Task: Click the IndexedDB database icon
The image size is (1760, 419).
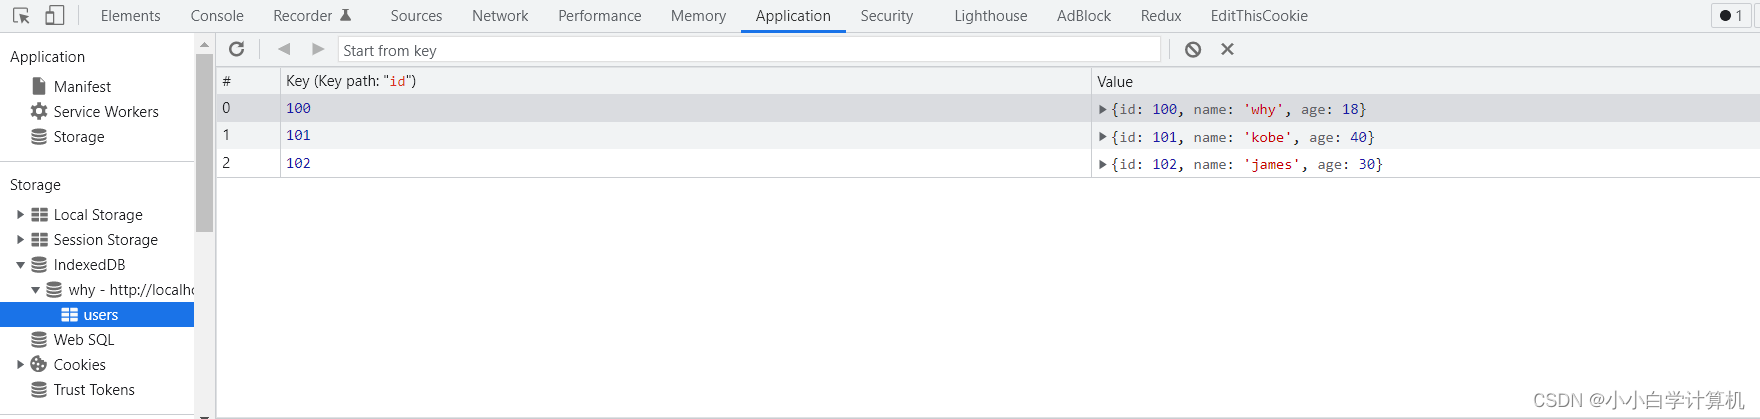Action: pyautogui.click(x=39, y=264)
